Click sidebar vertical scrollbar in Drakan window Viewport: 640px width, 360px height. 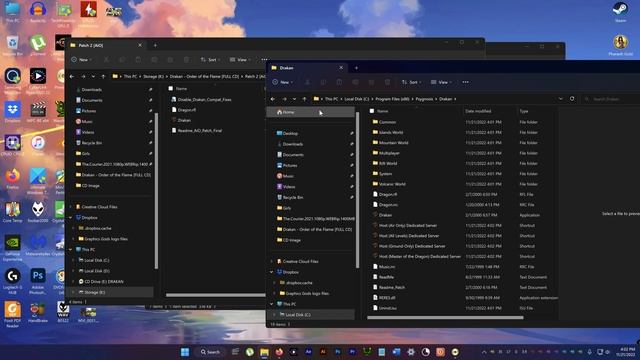pyautogui.click(x=358, y=190)
